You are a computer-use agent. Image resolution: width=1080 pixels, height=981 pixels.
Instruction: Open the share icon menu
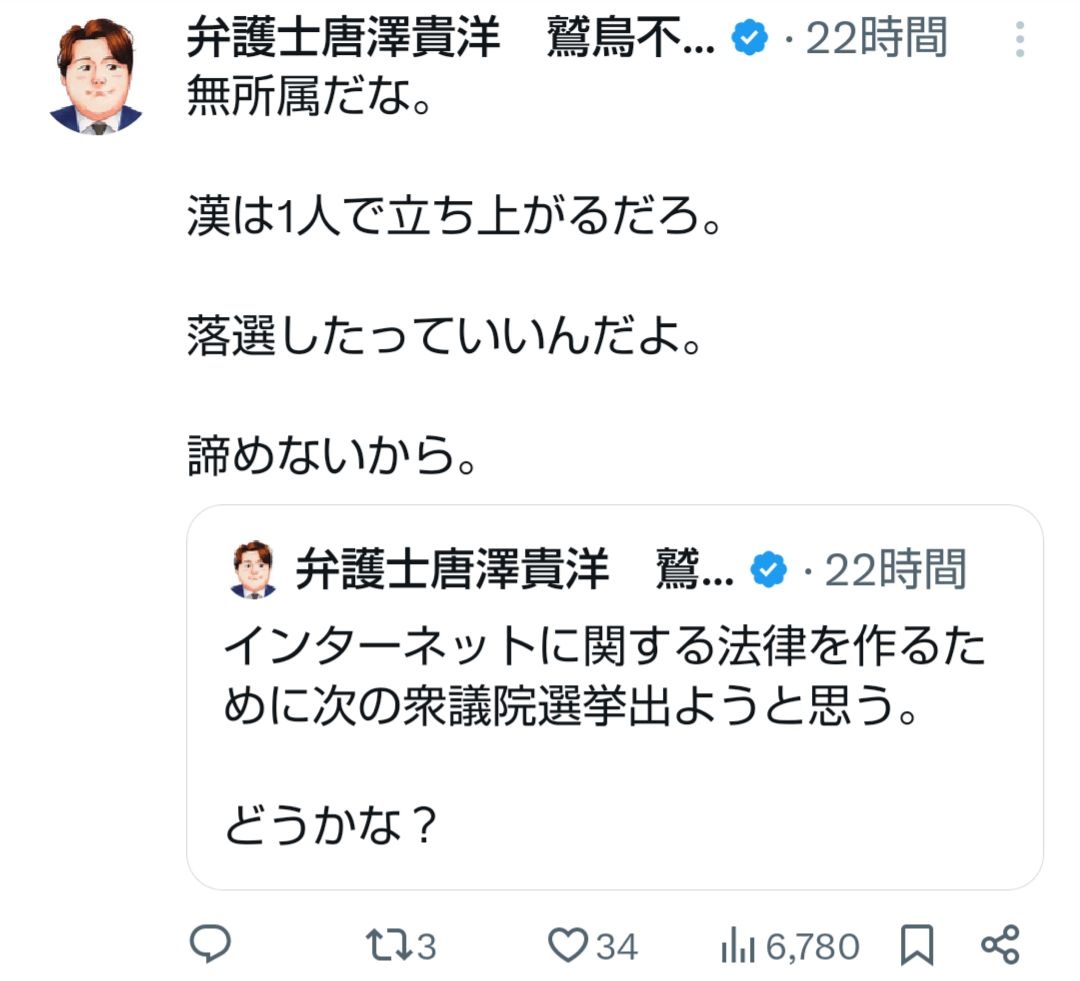point(999,943)
